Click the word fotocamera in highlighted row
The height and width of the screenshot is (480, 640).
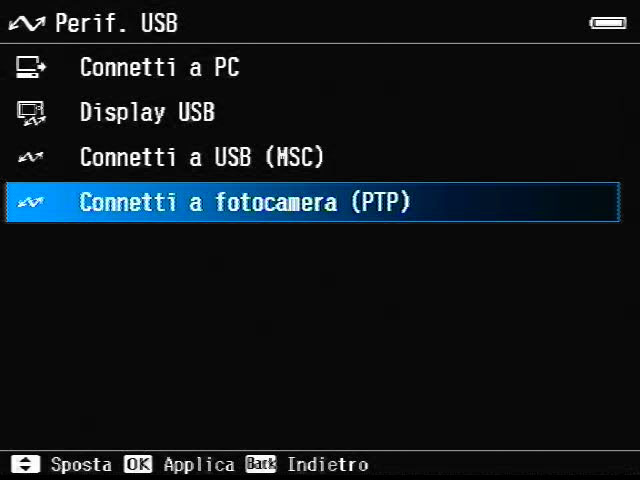[276, 202]
